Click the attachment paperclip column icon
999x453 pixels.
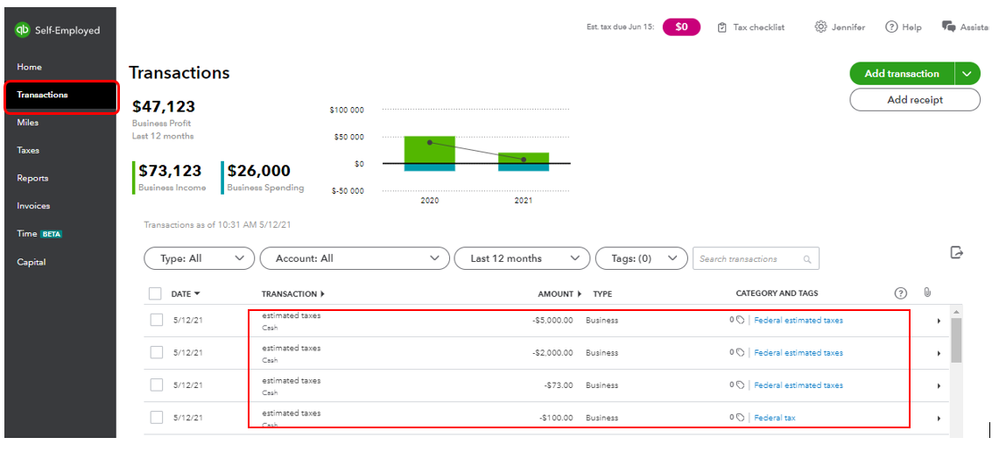click(927, 292)
